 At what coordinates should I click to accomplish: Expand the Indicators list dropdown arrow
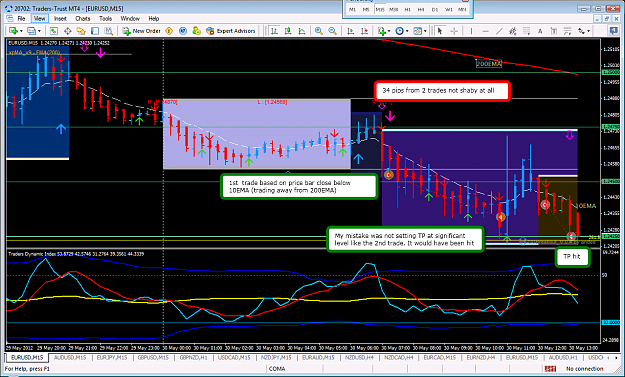point(389,31)
